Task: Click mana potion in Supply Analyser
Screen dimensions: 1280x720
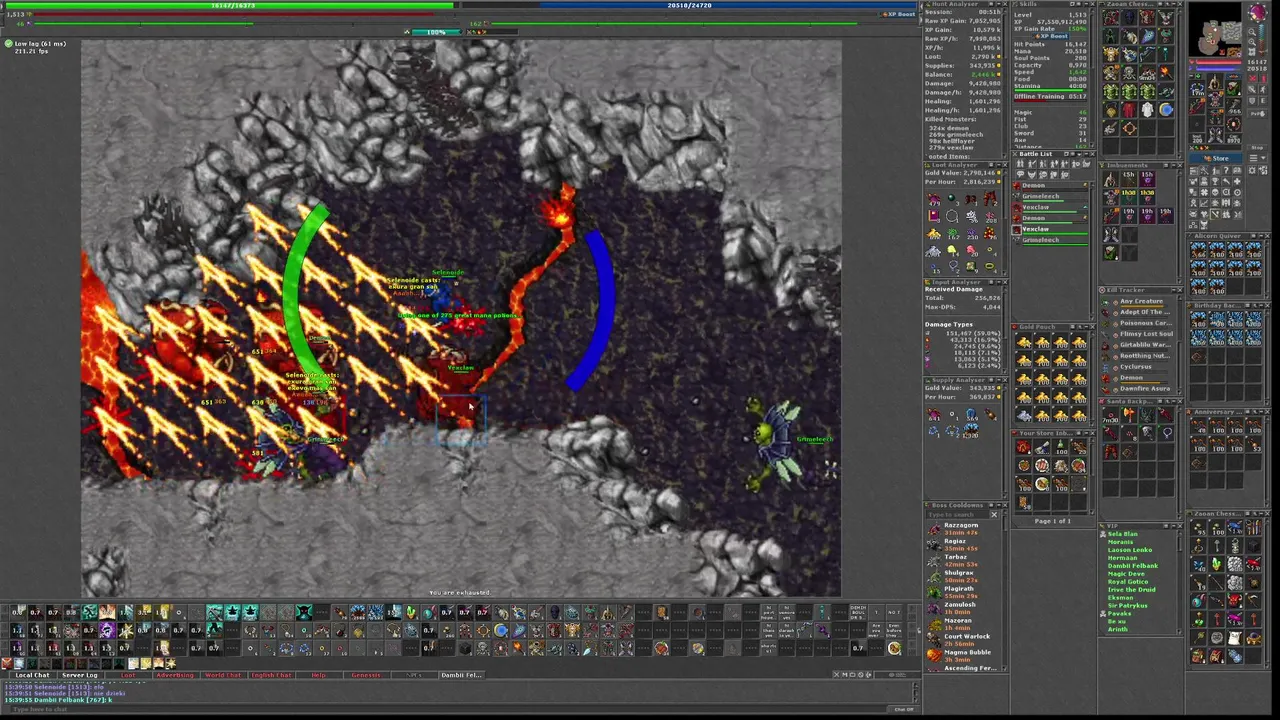Action: coord(934,414)
